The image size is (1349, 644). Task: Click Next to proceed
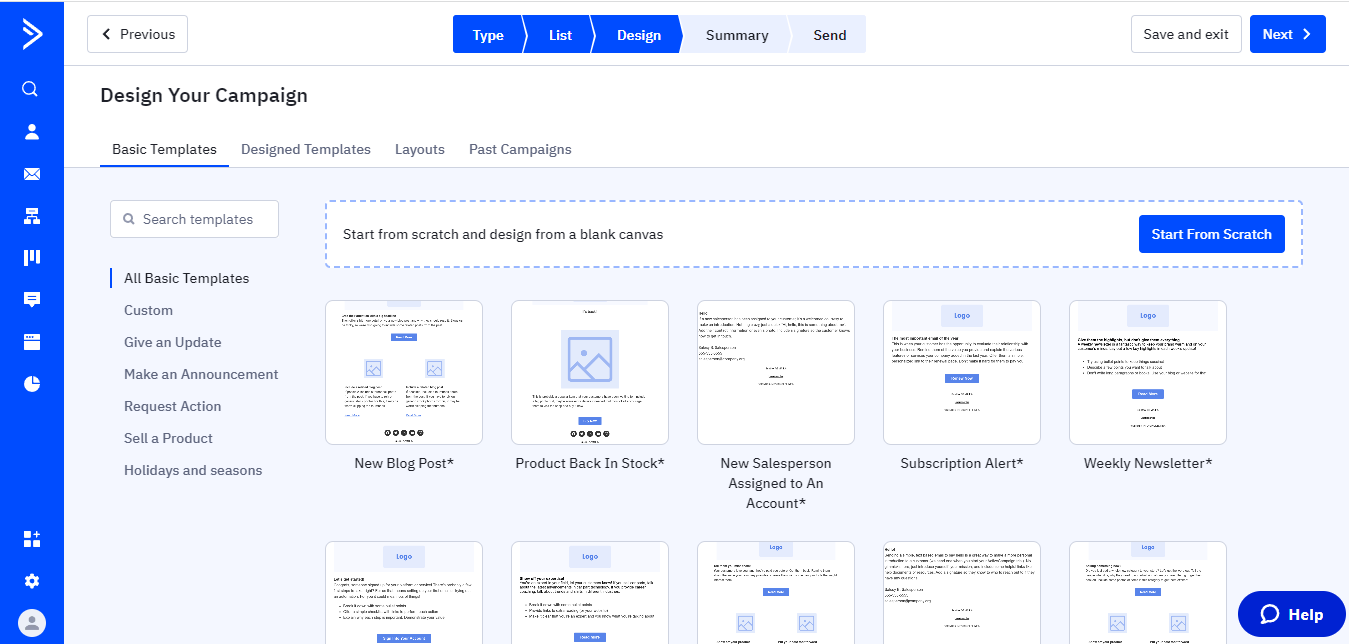coord(1288,34)
